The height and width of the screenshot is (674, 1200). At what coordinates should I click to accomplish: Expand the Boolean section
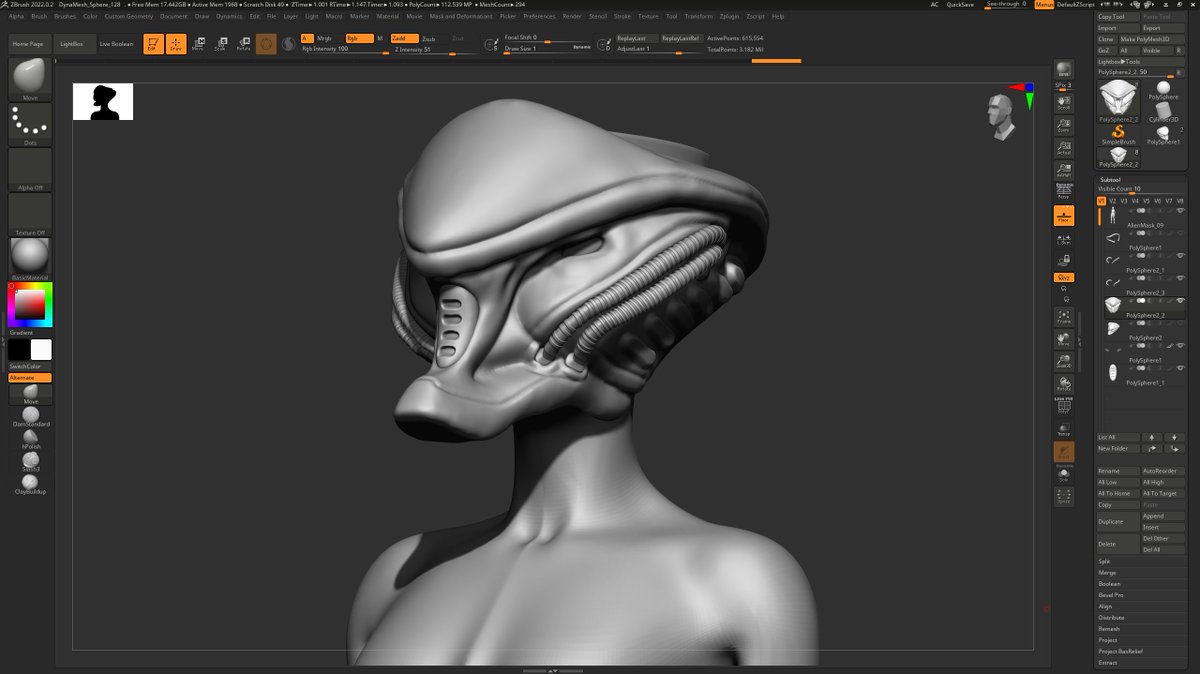tap(1110, 584)
